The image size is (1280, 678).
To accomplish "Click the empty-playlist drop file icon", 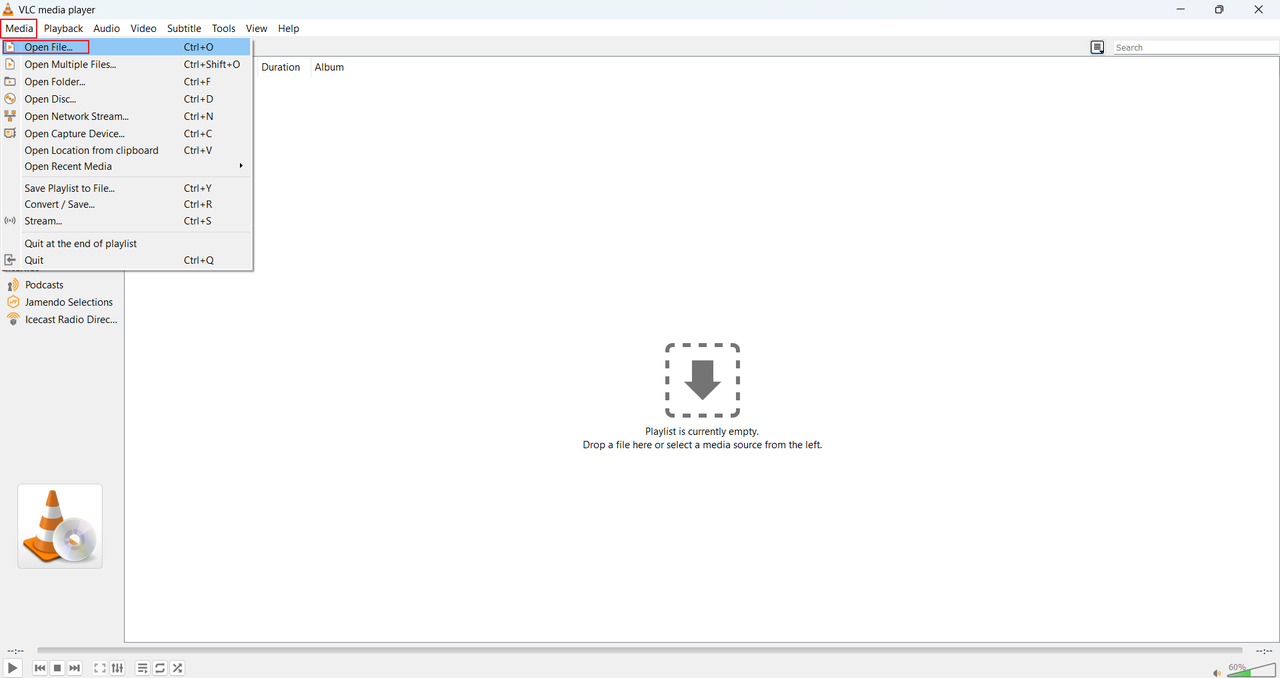I will click(x=702, y=380).
